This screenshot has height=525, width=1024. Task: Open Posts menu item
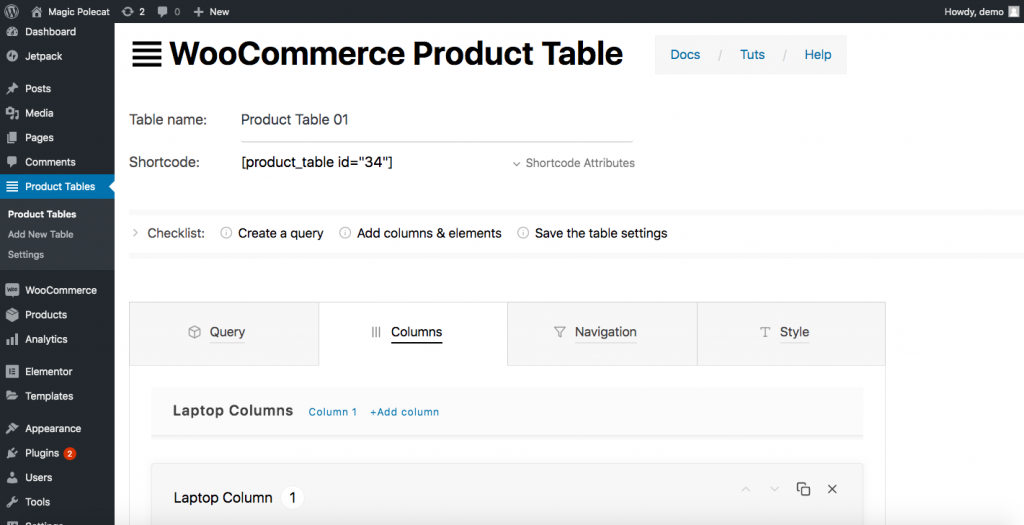pos(38,88)
